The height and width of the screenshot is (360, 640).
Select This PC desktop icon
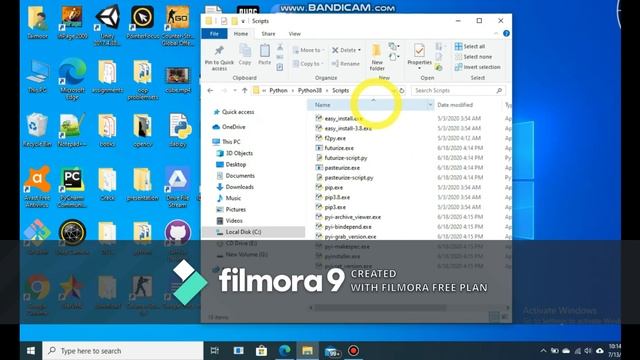pos(37,76)
